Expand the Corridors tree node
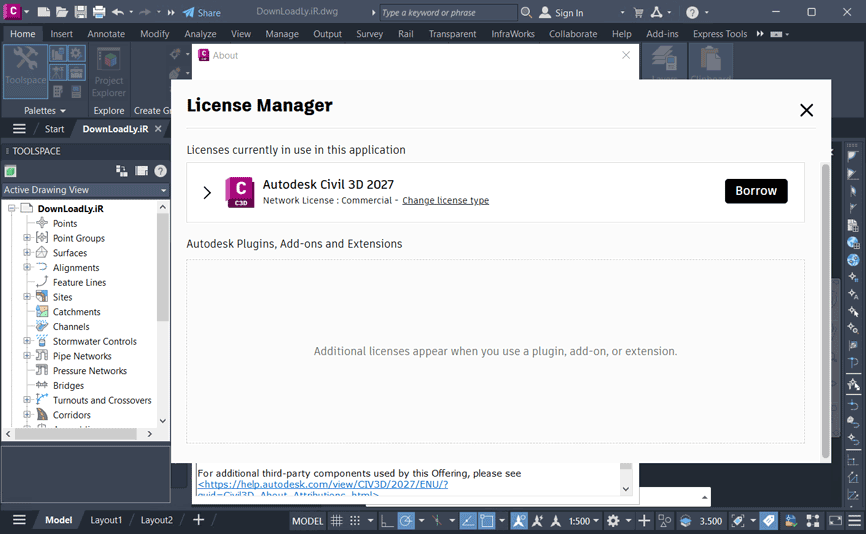 [27, 415]
